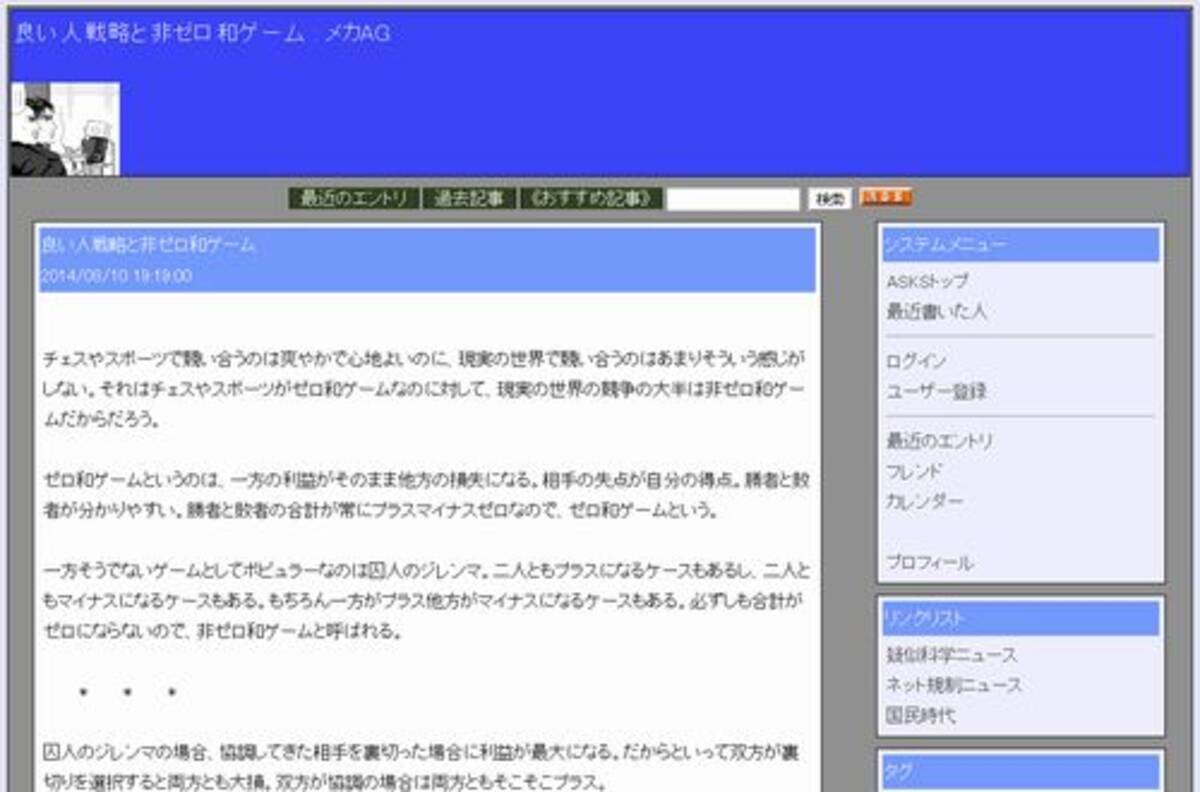Open the フレンド sidebar link
Screen dimensions: 1200x792
coord(914,471)
